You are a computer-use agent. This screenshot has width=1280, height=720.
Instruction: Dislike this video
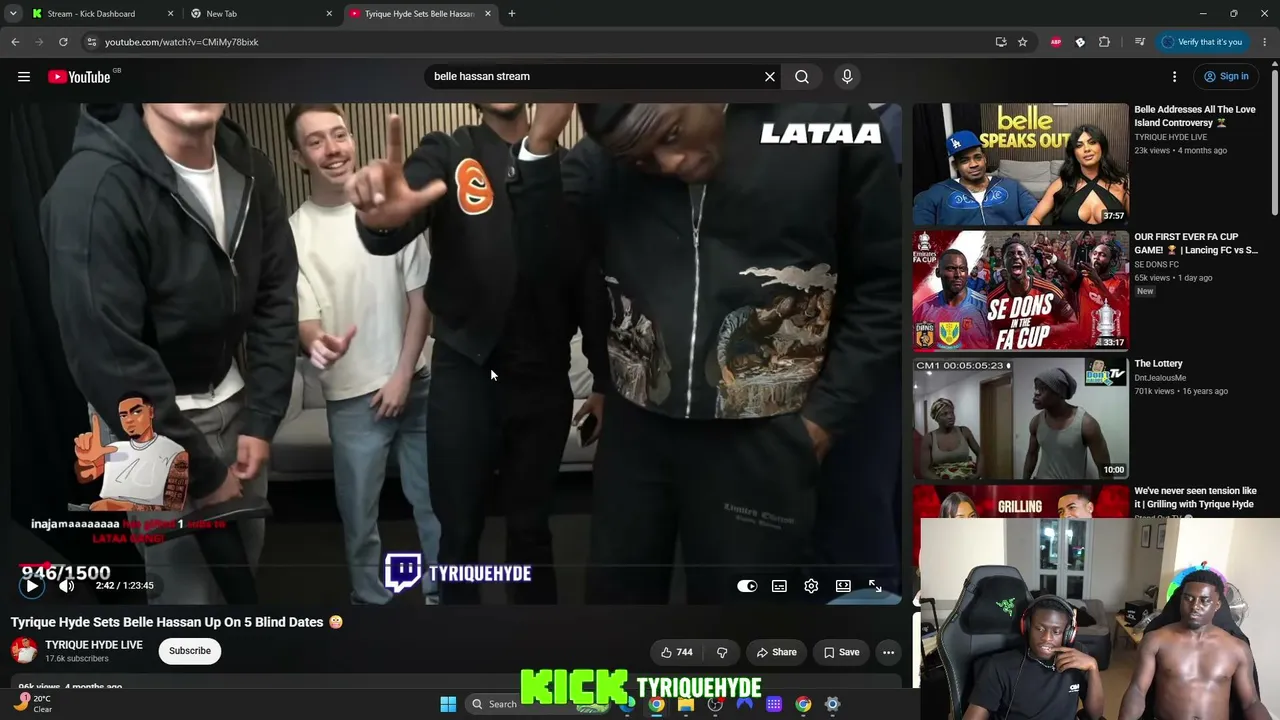(721, 652)
